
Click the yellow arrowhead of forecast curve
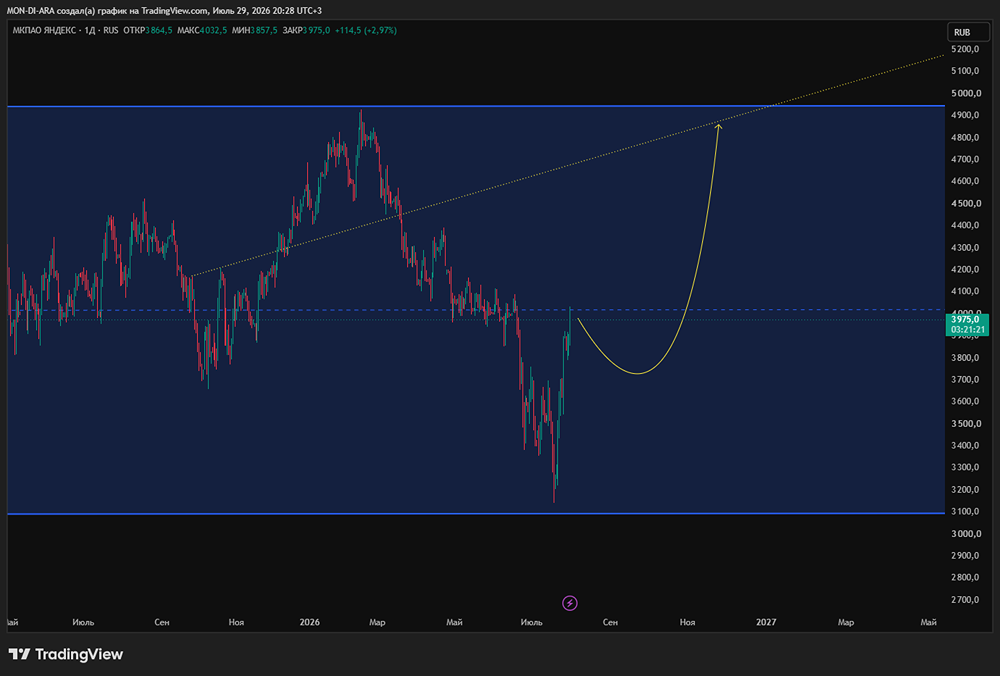pyautogui.click(x=718, y=127)
